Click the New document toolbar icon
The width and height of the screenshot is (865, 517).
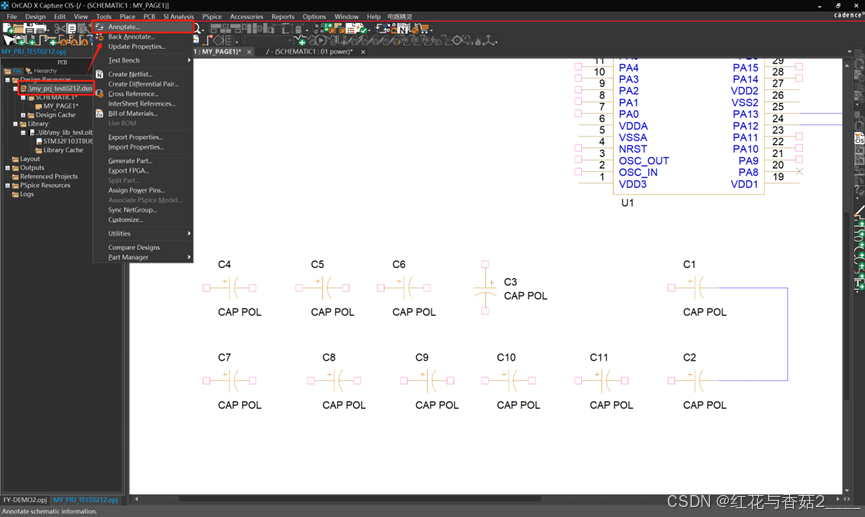coord(8,28)
